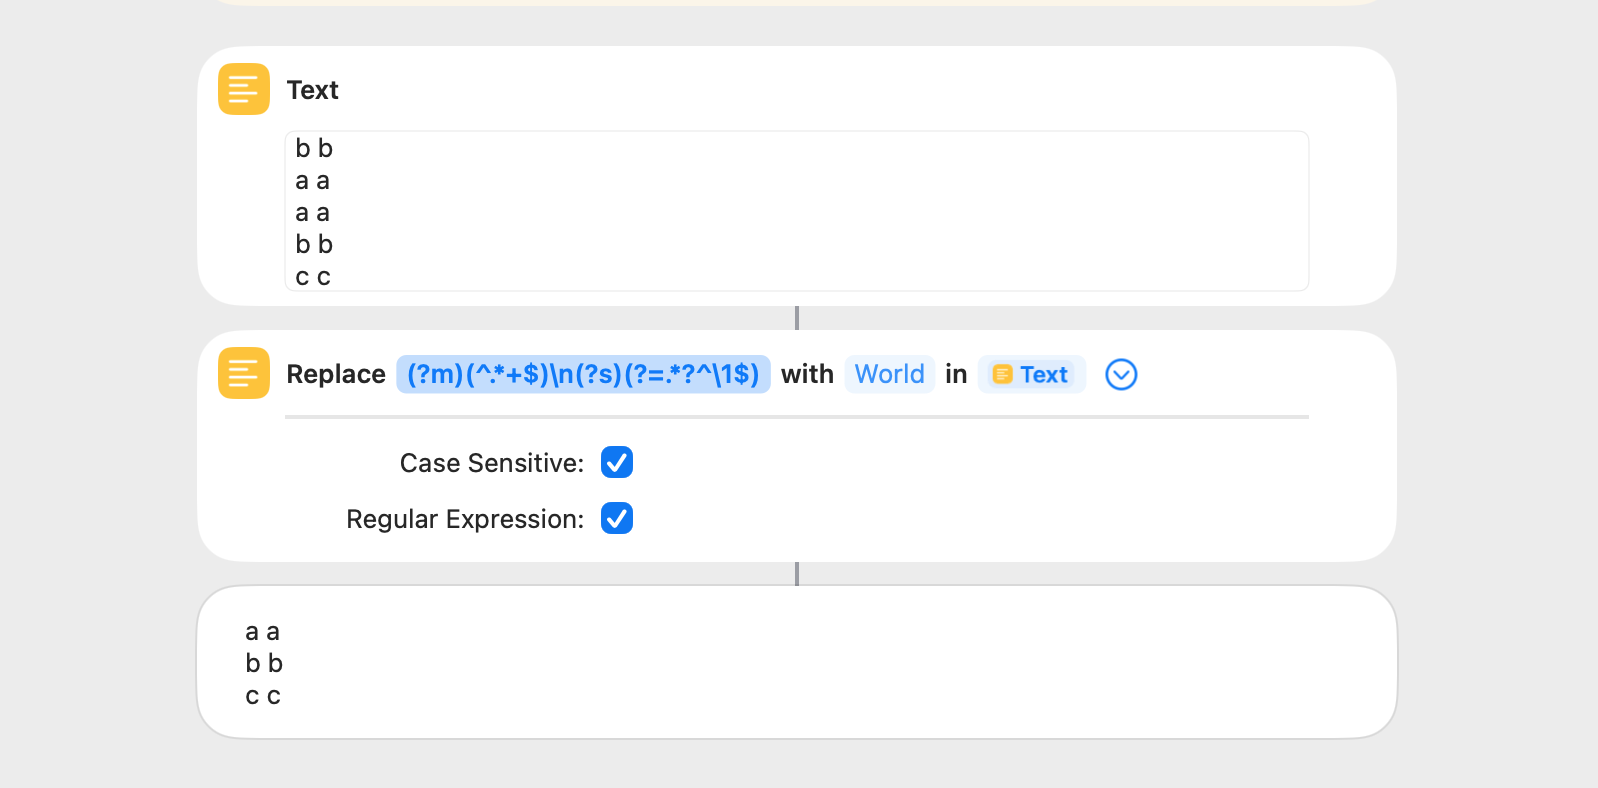
Task: Click the 'Regular Expression:' label
Action: point(464,519)
